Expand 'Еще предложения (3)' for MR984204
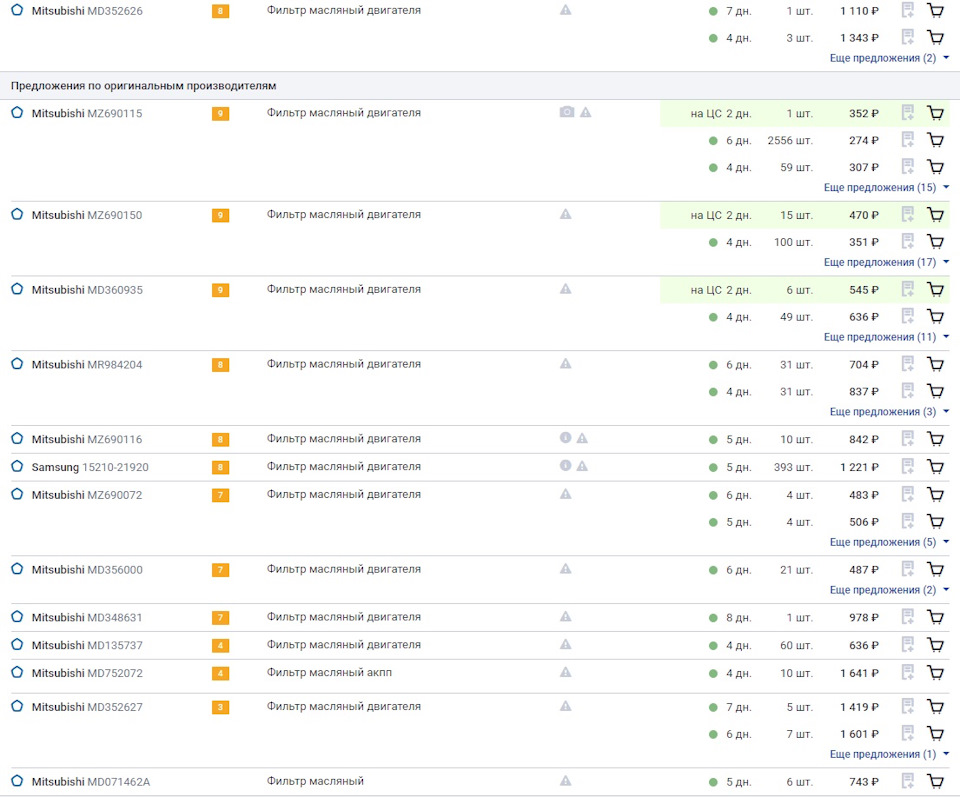The image size is (960, 797). tap(889, 411)
